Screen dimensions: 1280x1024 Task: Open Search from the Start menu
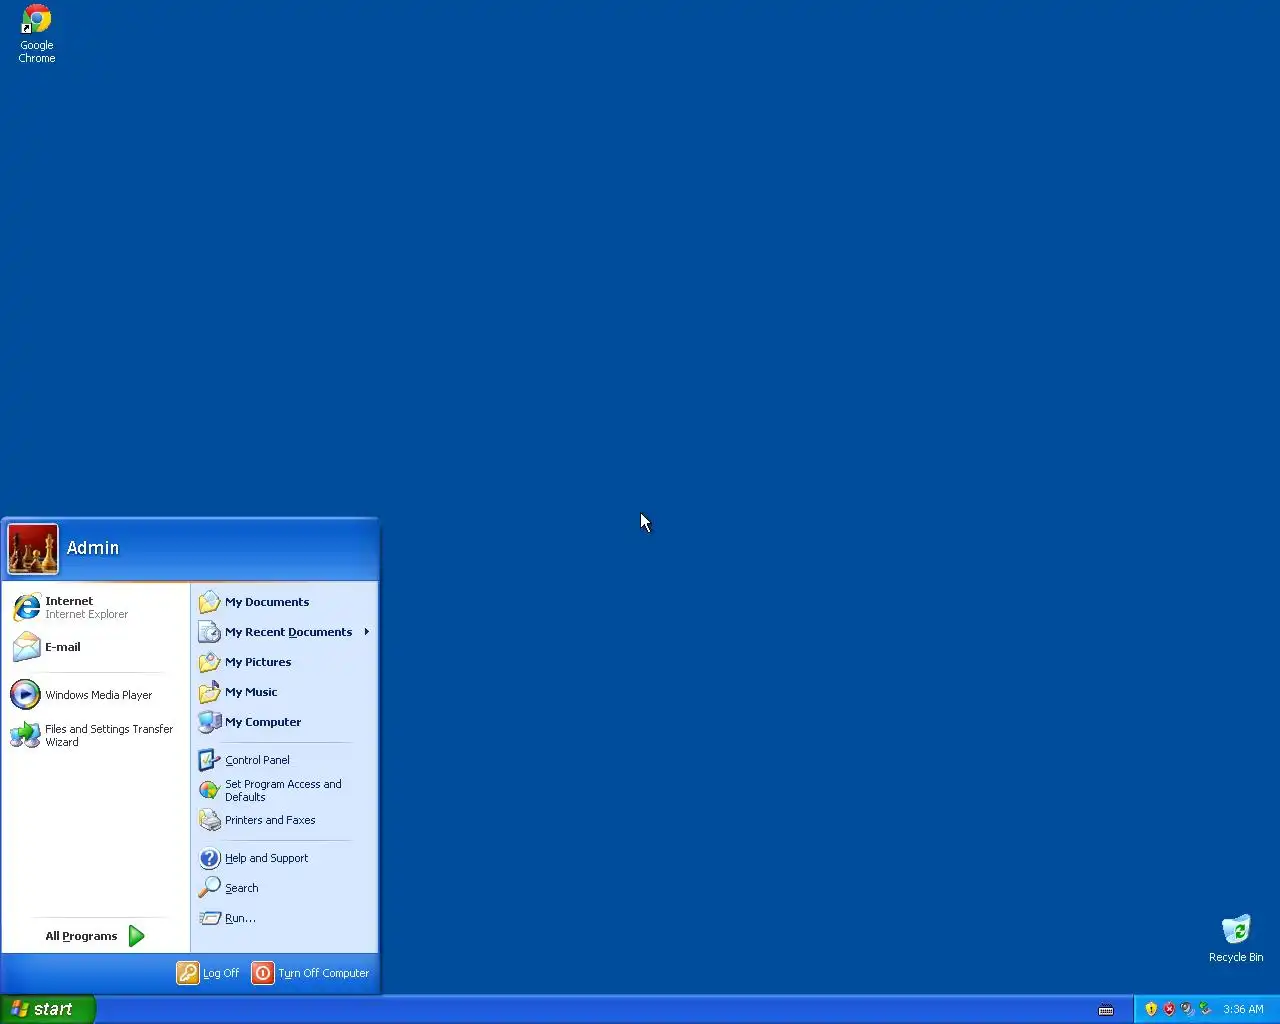tap(285, 888)
